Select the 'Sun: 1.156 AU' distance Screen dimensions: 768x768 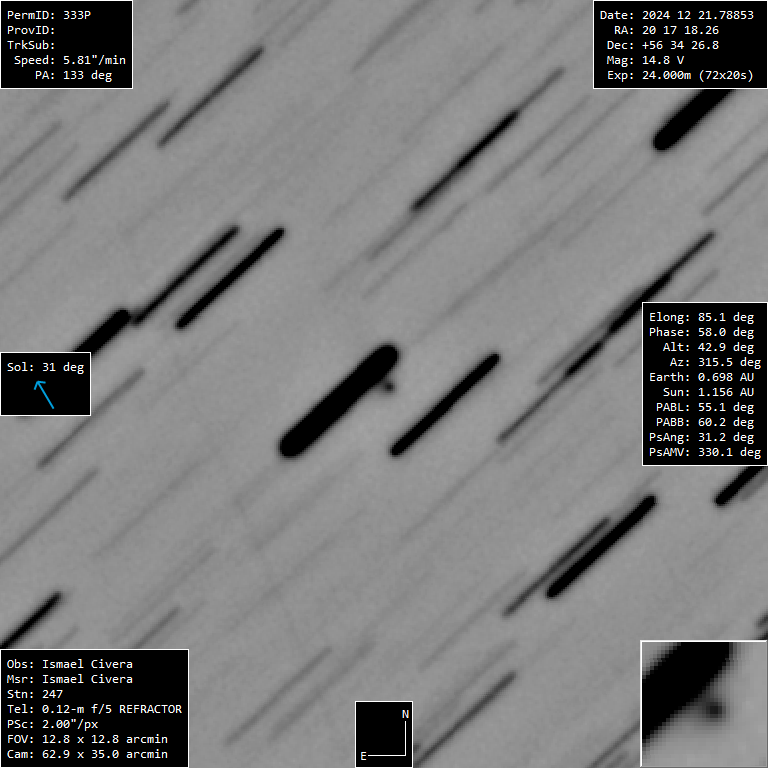click(708, 392)
